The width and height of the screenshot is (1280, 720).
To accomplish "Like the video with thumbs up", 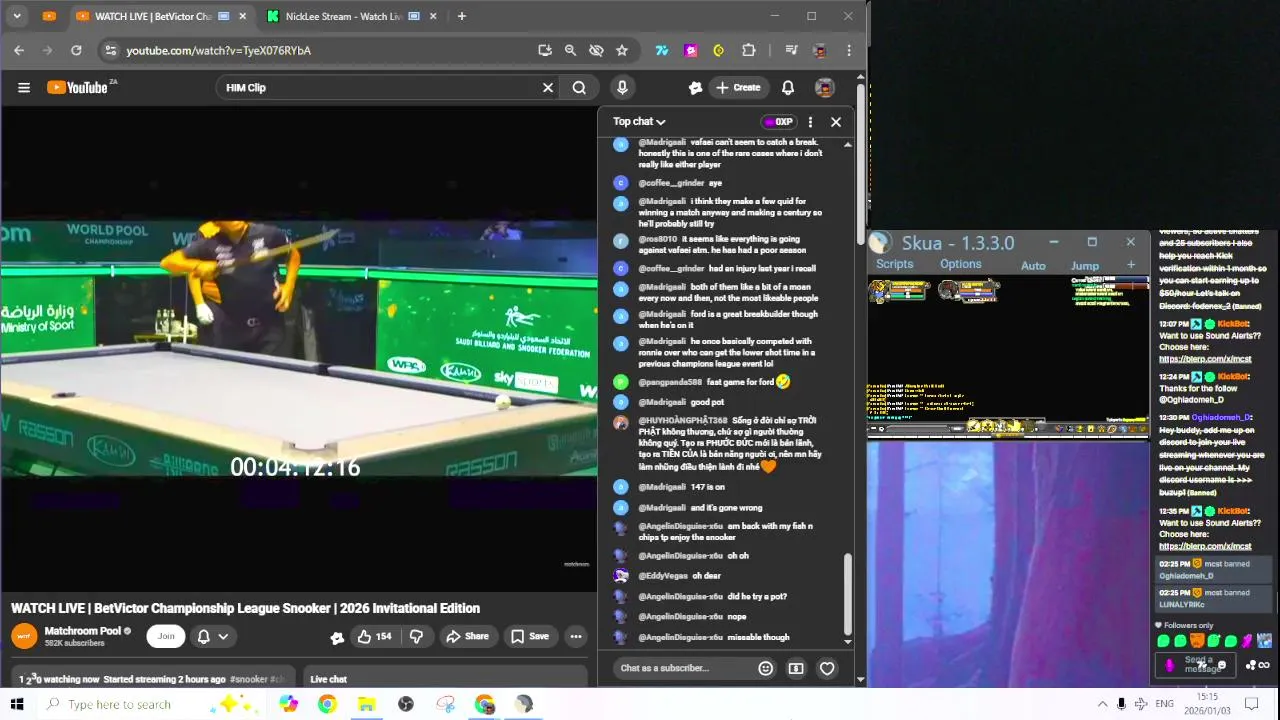I will 375,636.
